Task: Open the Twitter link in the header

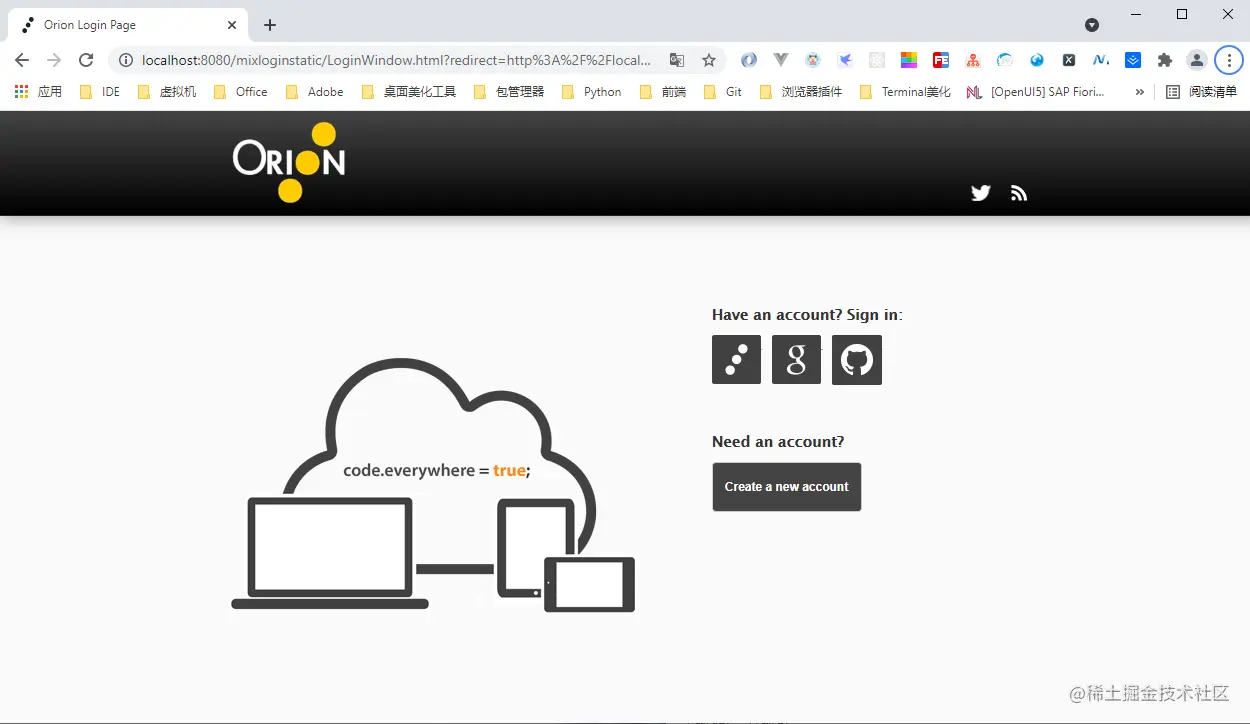Action: click(981, 193)
